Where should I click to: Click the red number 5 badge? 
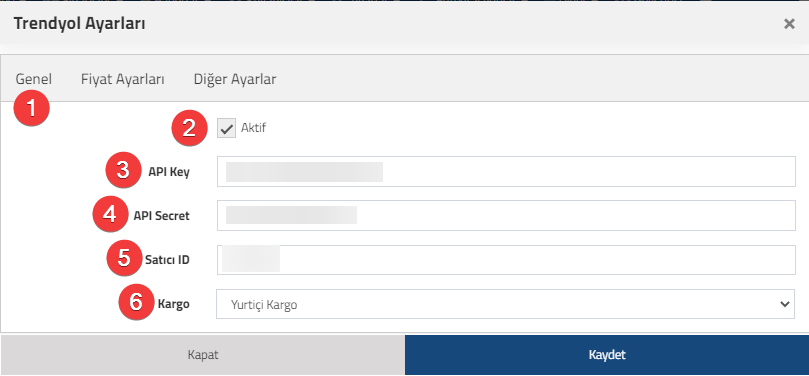[x=124, y=258]
